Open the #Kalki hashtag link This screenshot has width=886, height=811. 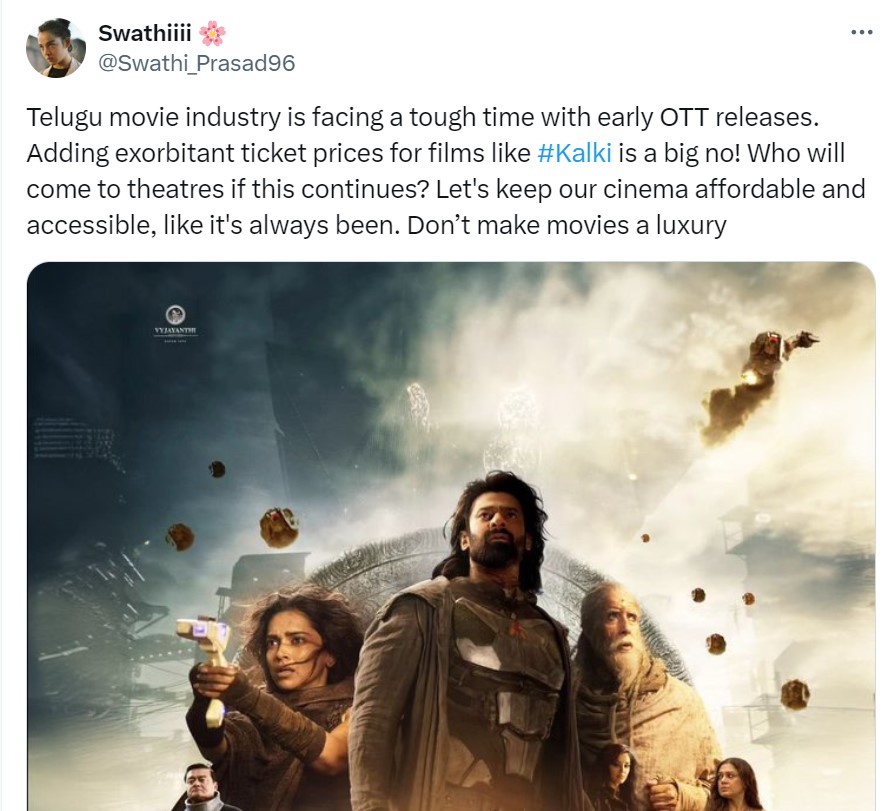pyautogui.click(x=574, y=153)
